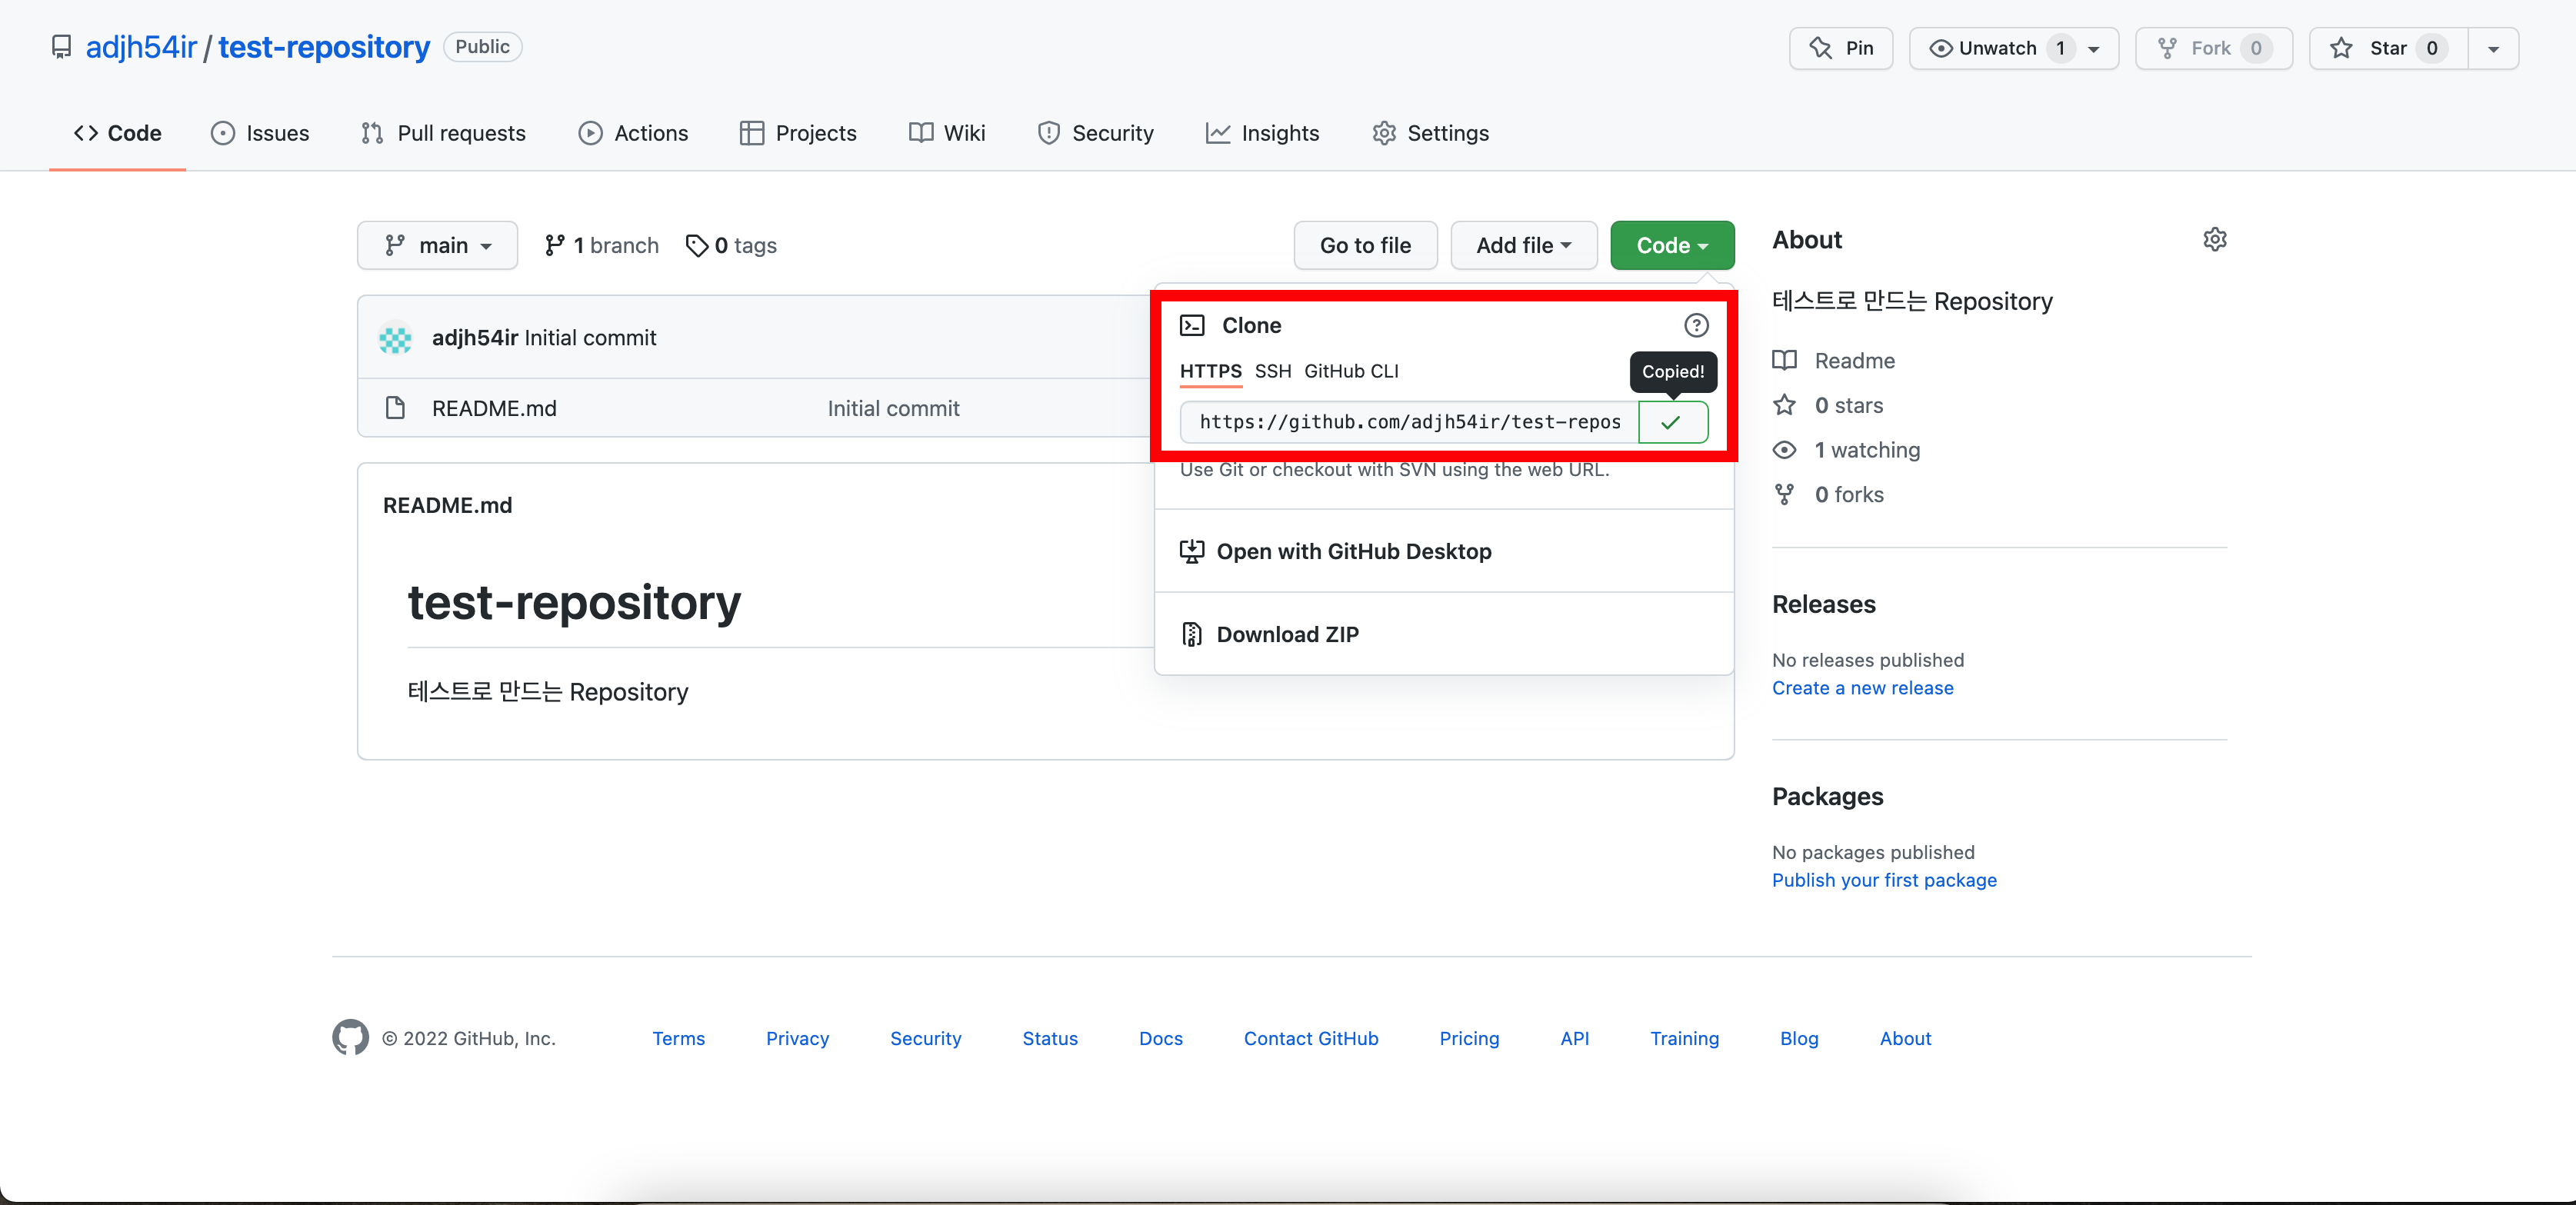
Task: Click the Clone help question mark icon
Action: tap(1696, 325)
